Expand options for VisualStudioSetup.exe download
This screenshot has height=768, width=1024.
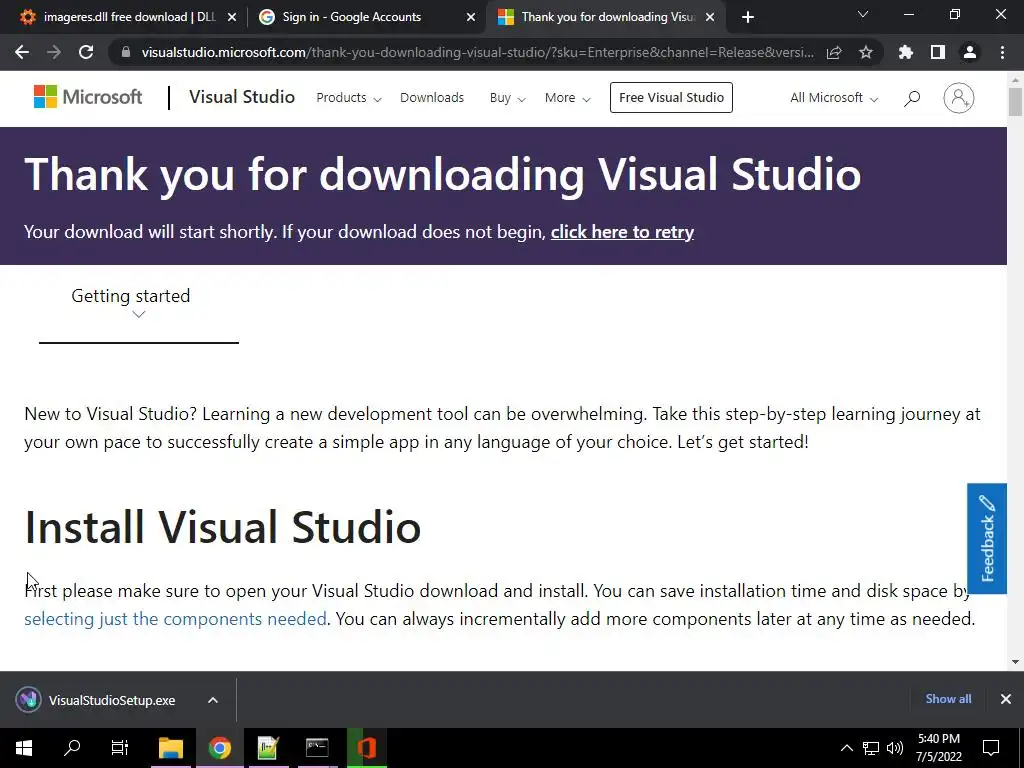click(x=213, y=700)
